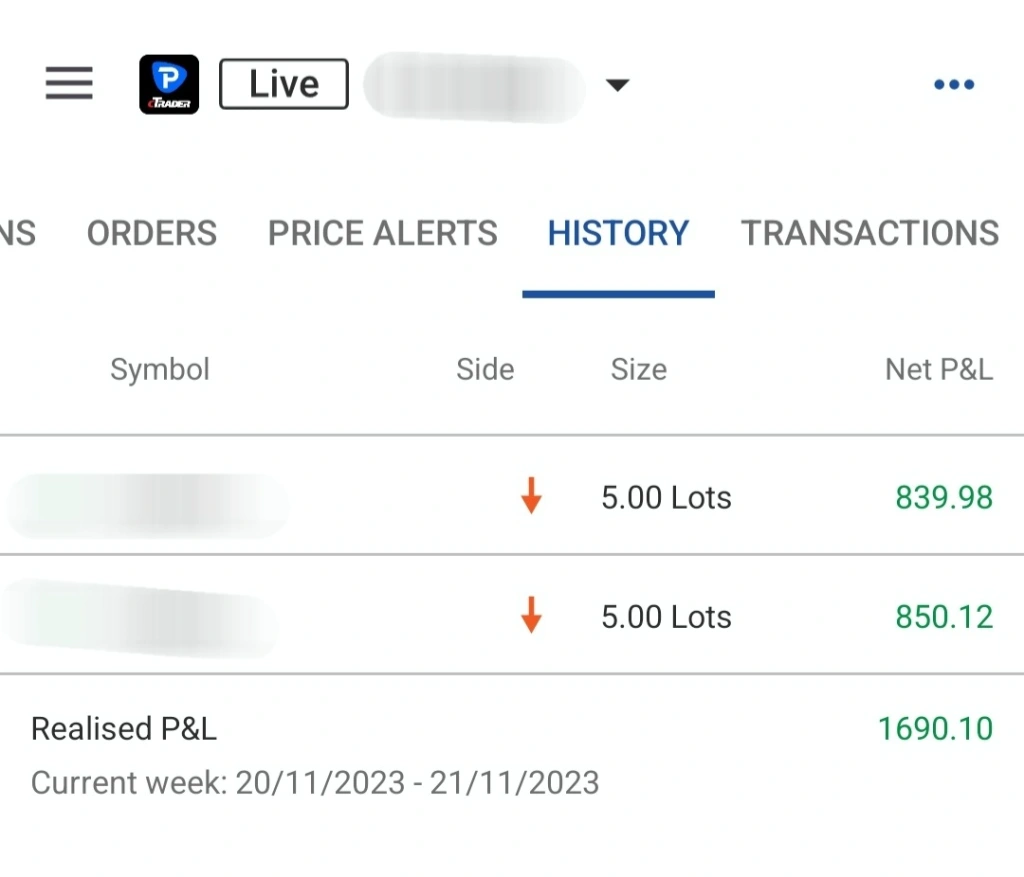1024x877 pixels.
Task: Expand the account selector dropdown arrow
Action: [x=617, y=85]
